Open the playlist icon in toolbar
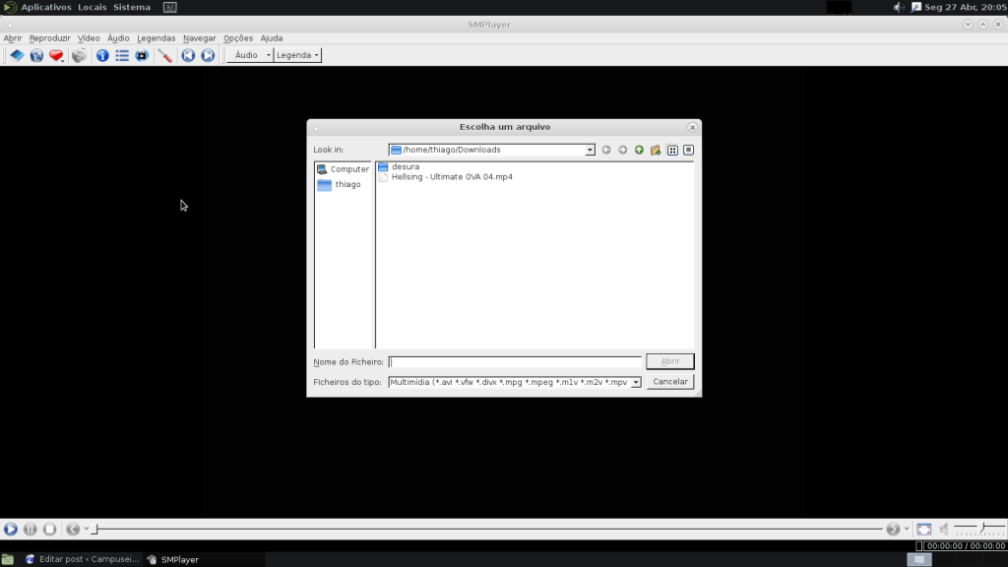 [x=122, y=56]
